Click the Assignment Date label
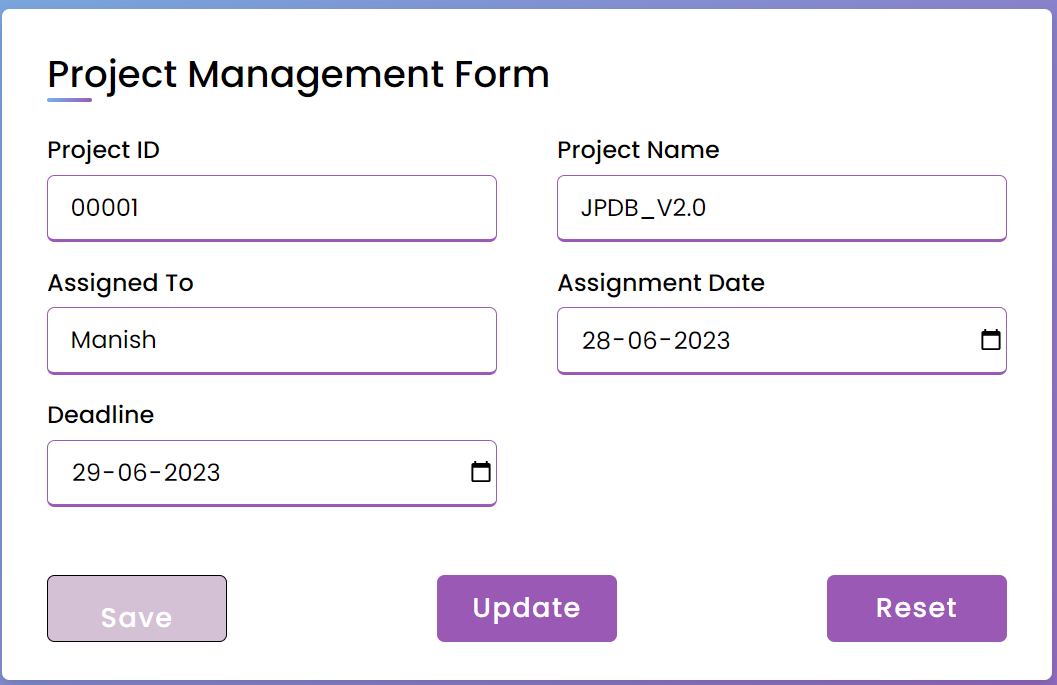 662,283
